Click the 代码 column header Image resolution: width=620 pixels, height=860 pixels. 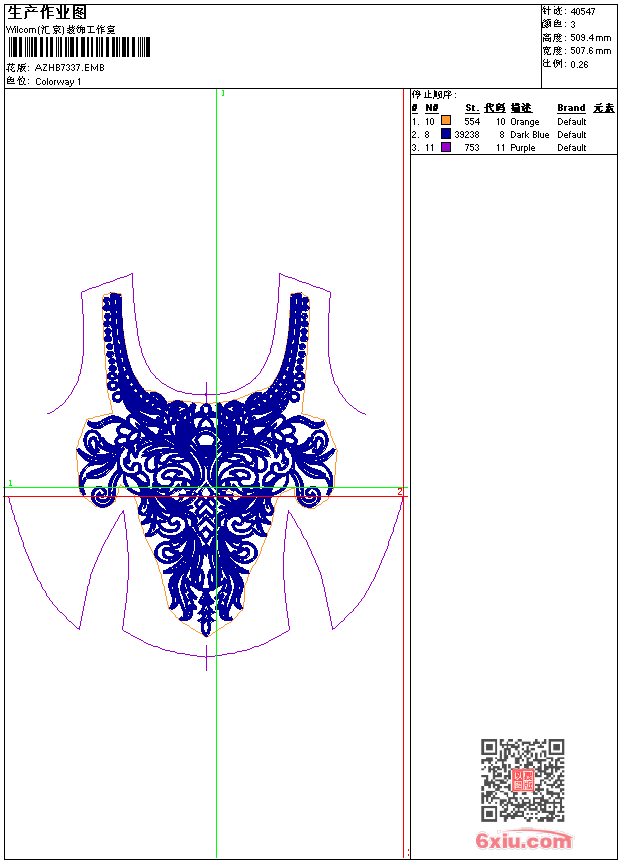pos(494,108)
